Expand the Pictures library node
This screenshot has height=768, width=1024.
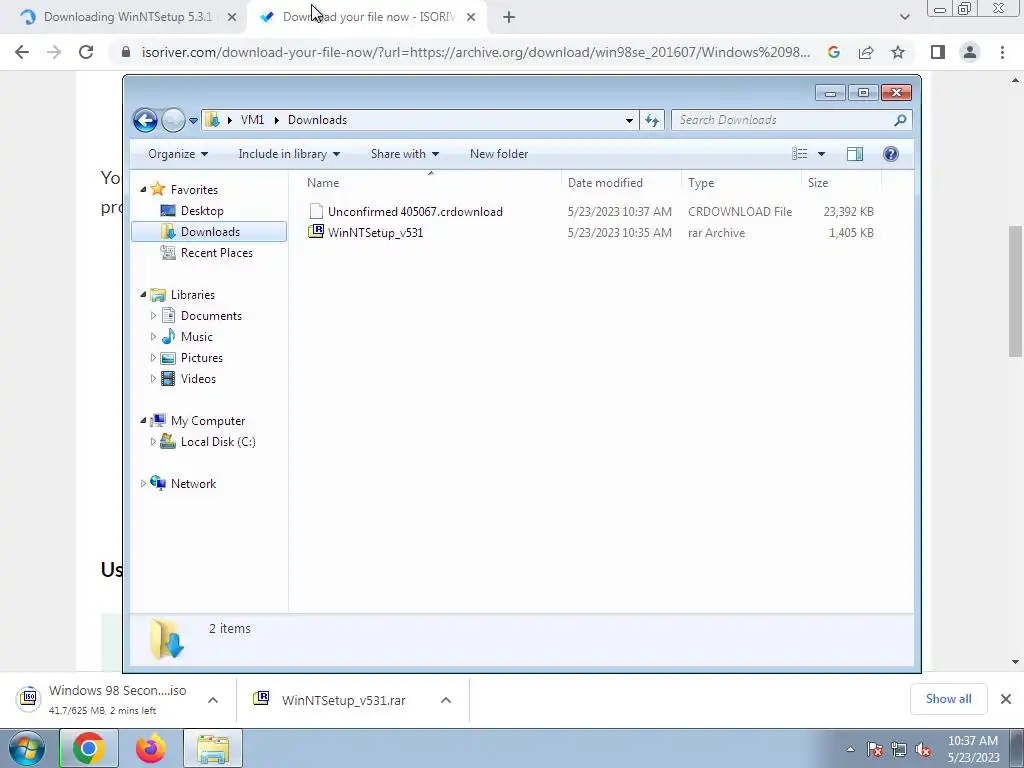[153, 358]
